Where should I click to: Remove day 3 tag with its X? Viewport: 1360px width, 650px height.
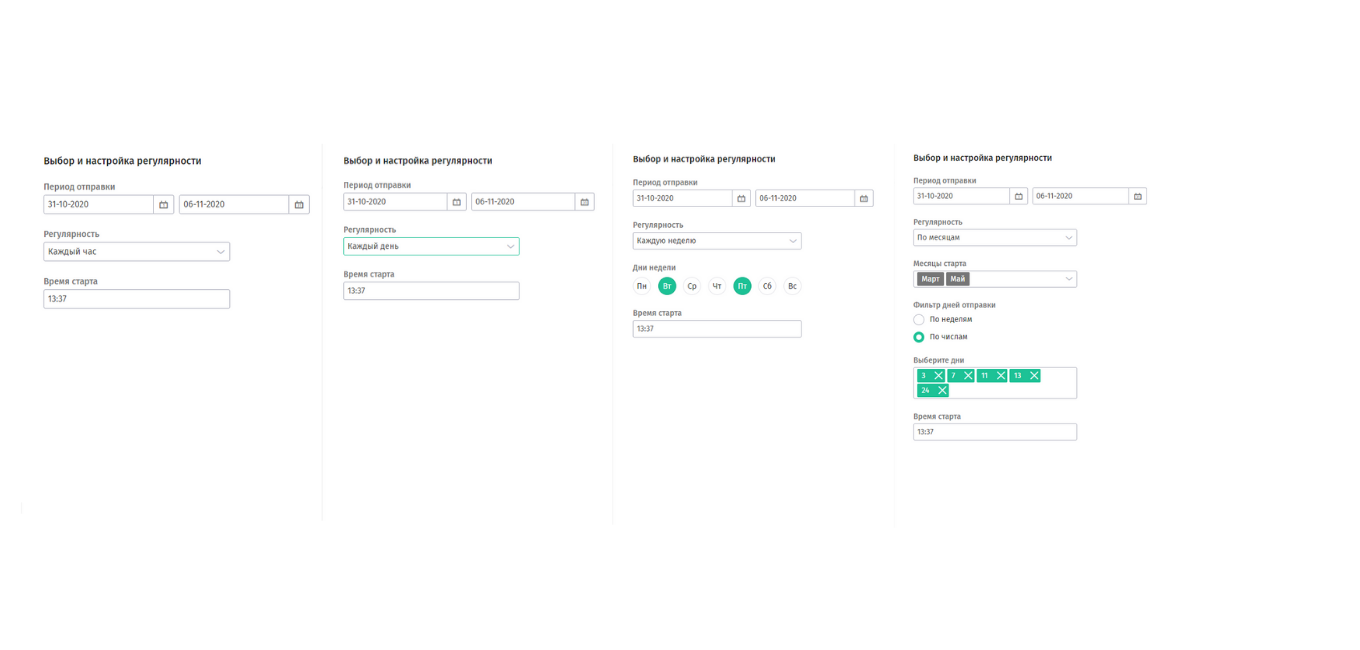(938, 376)
